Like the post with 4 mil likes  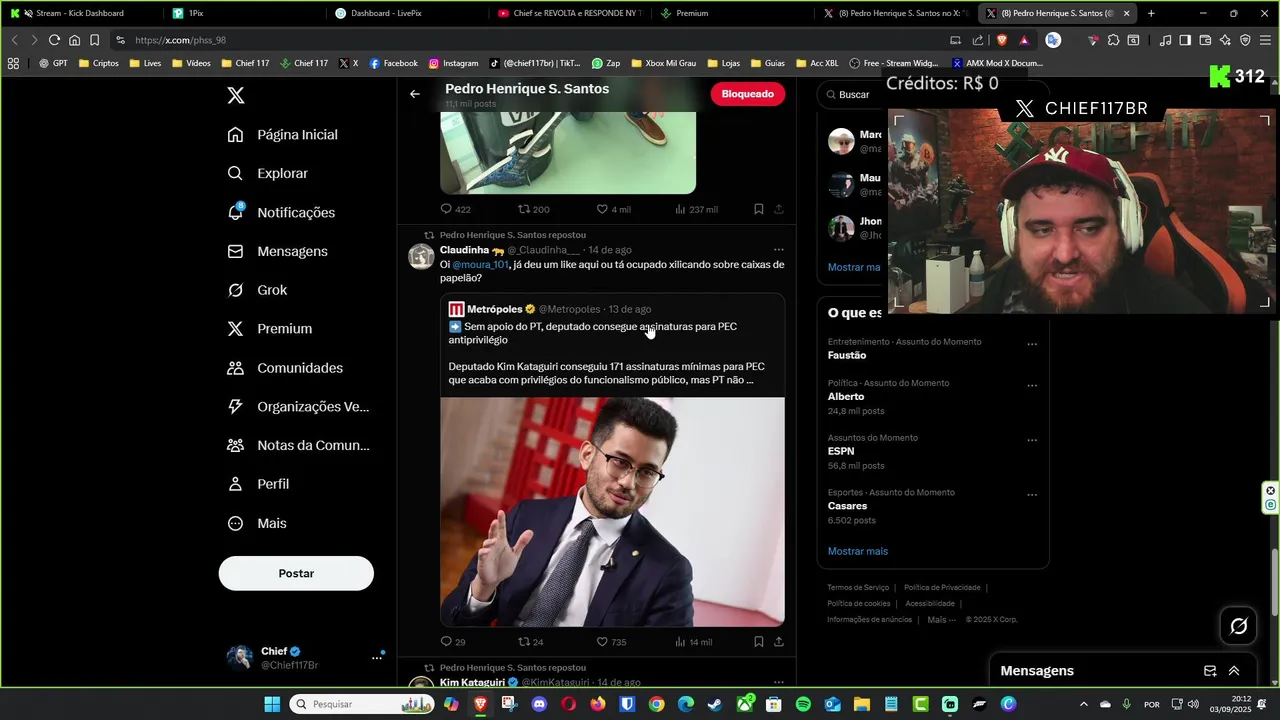click(x=613, y=209)
